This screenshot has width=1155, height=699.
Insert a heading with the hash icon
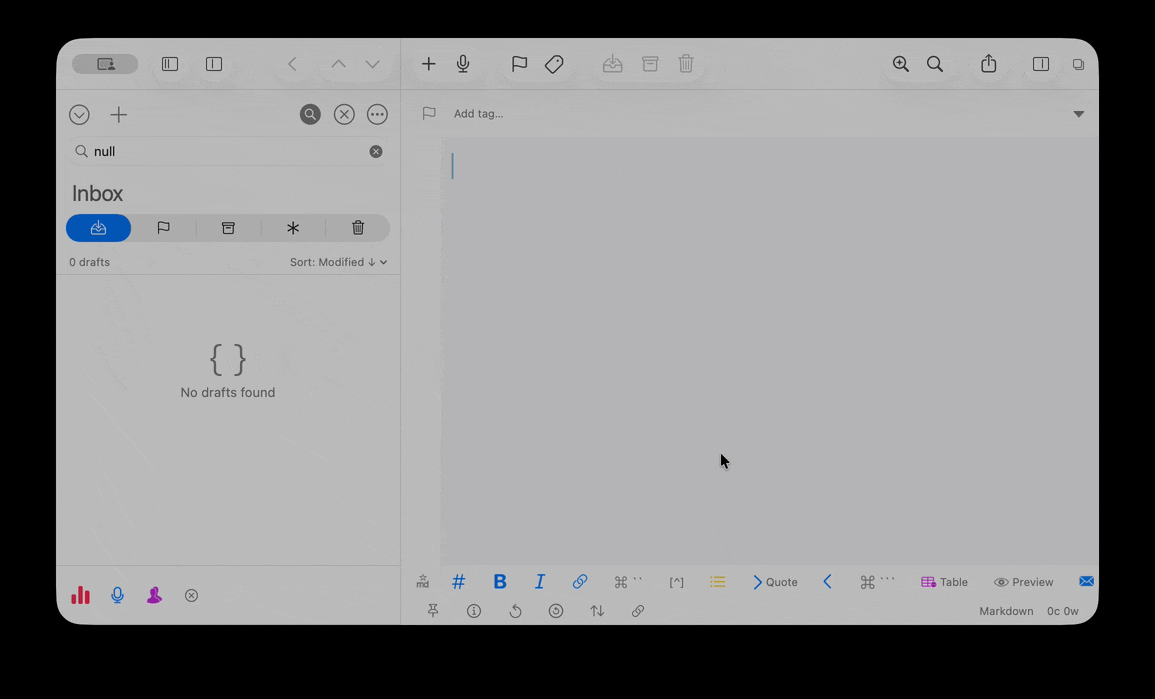(x=458, y=582)
